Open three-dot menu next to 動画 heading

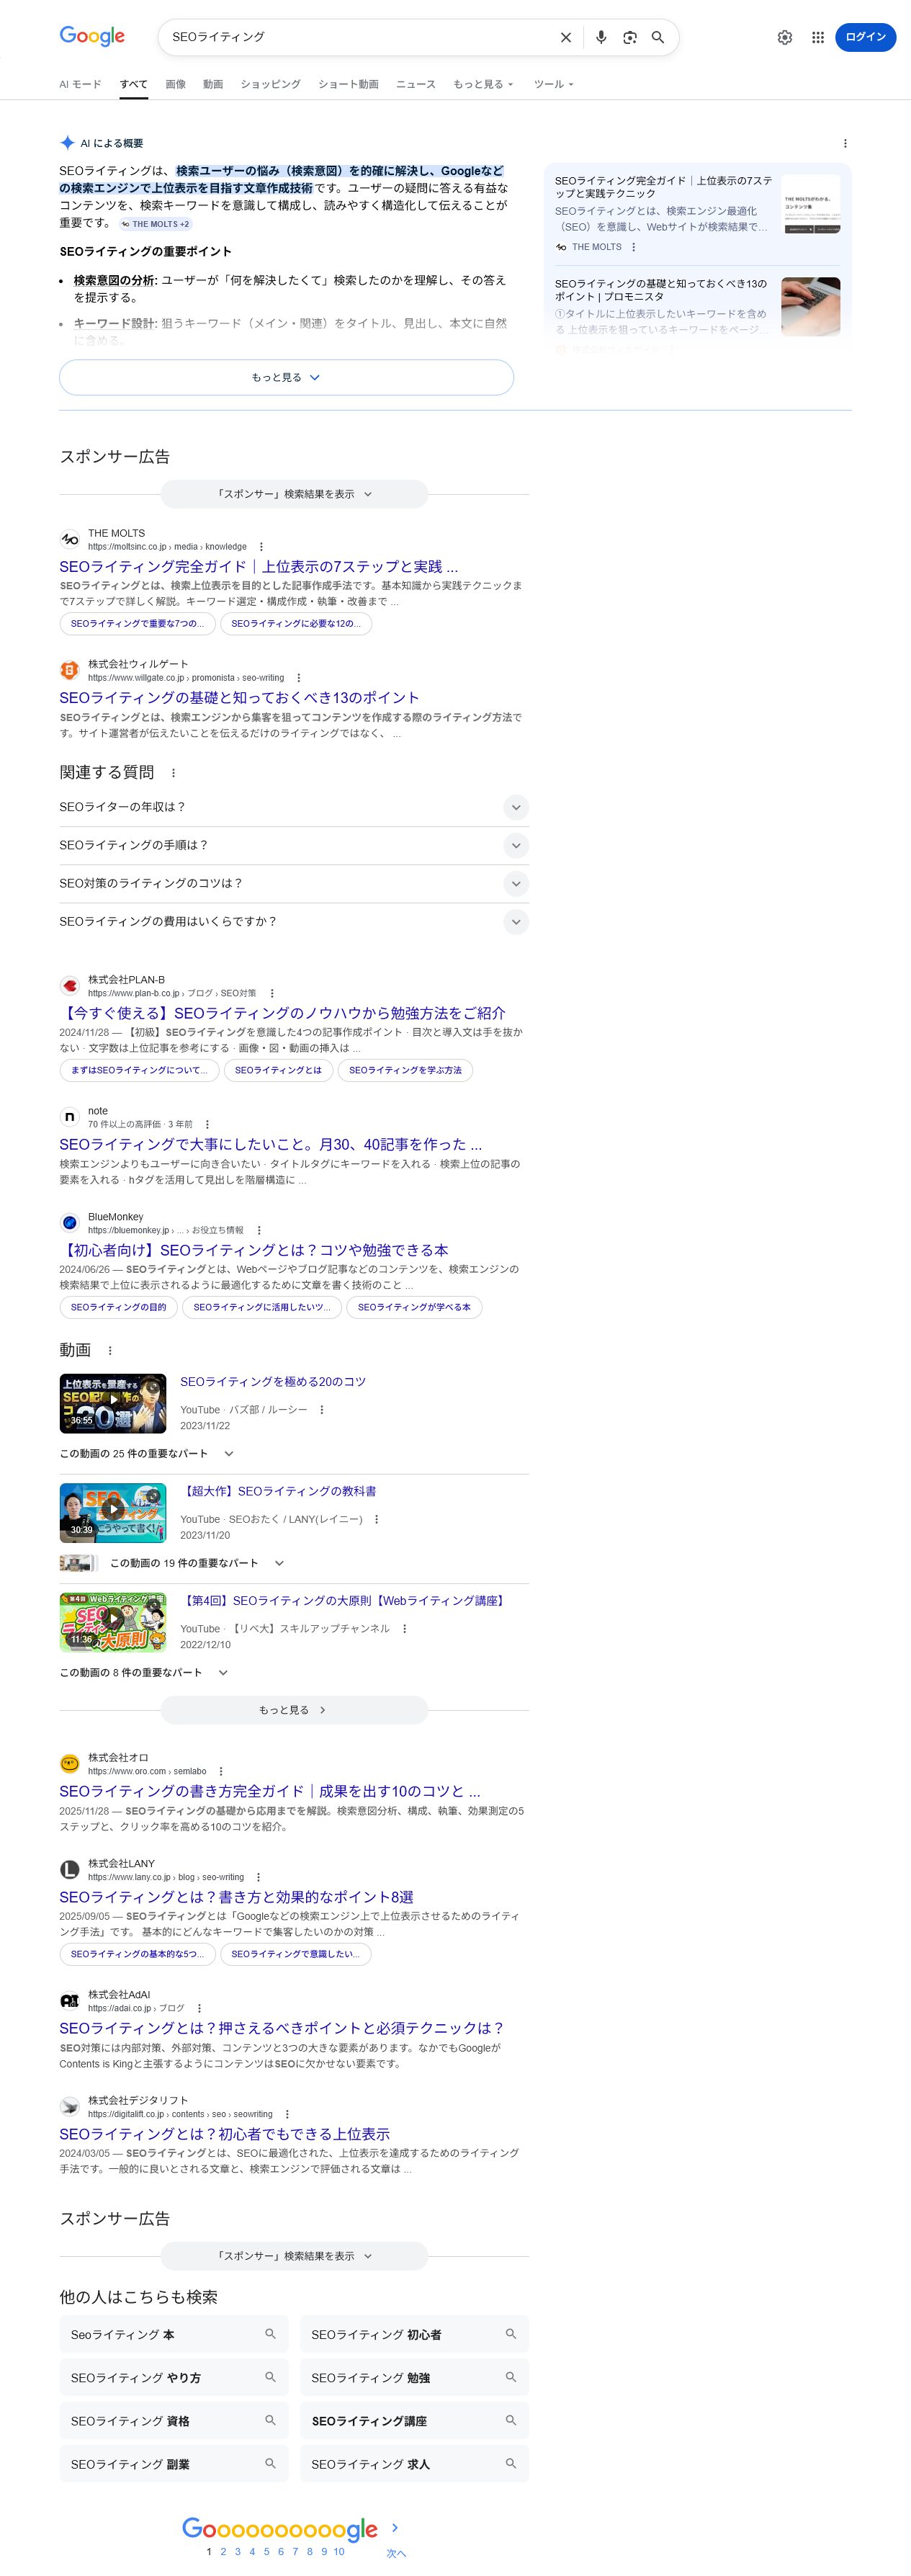[x=110, y=1351]
